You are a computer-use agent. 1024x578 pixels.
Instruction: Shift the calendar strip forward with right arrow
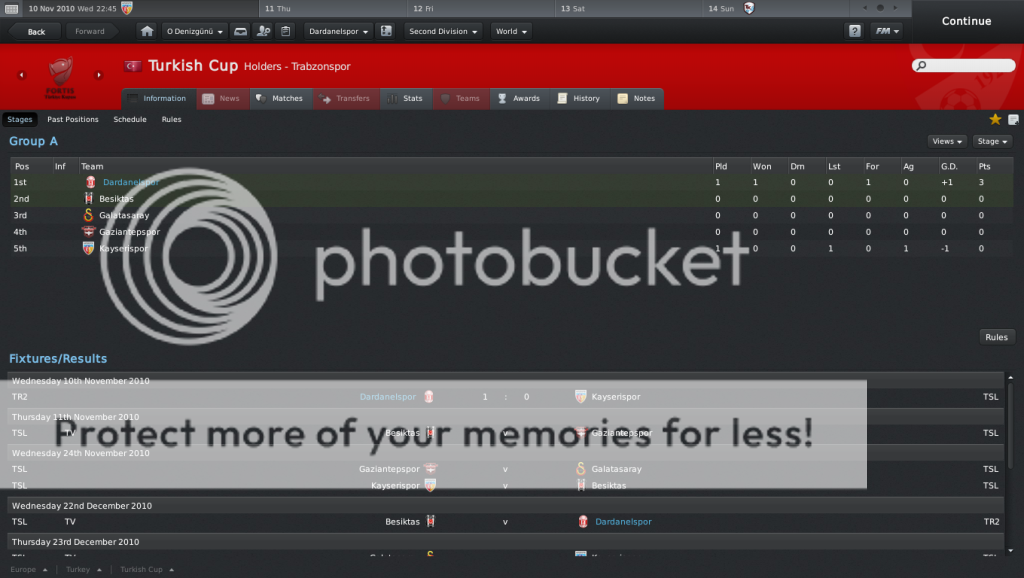[x=895, y=8]
